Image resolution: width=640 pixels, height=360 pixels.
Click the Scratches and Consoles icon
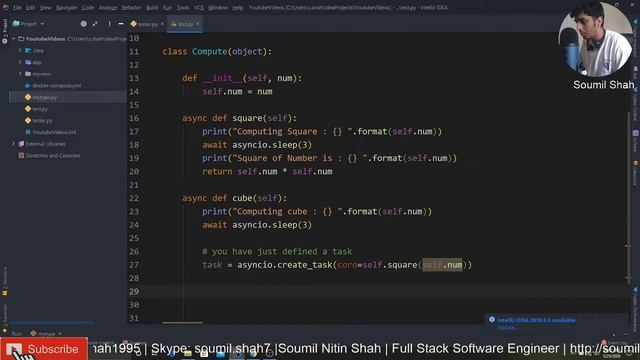pyautogui.click(x=21, y=156)
